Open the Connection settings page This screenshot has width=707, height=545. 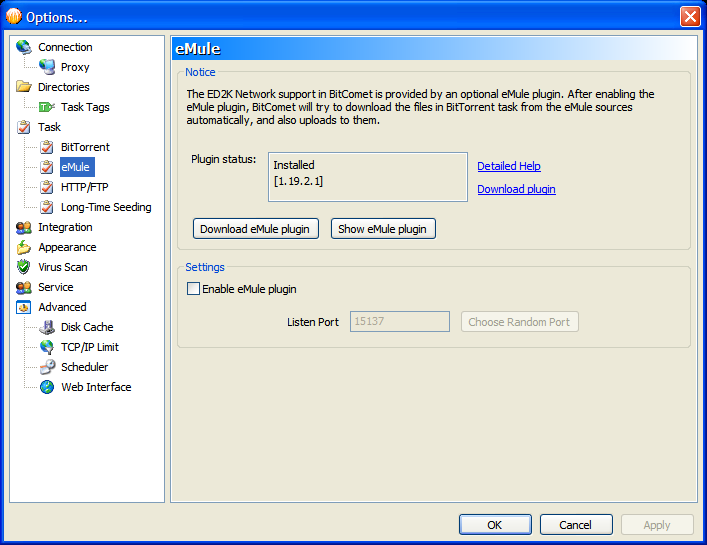point(65,47)
